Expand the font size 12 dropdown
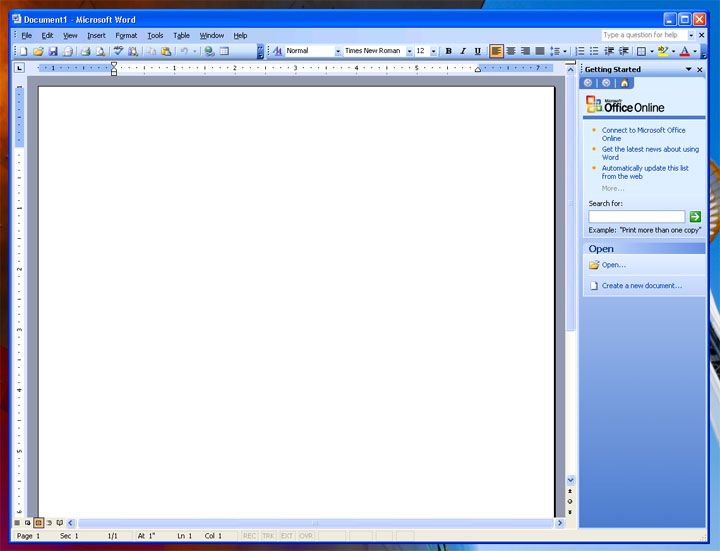 (x=433, y=51)
